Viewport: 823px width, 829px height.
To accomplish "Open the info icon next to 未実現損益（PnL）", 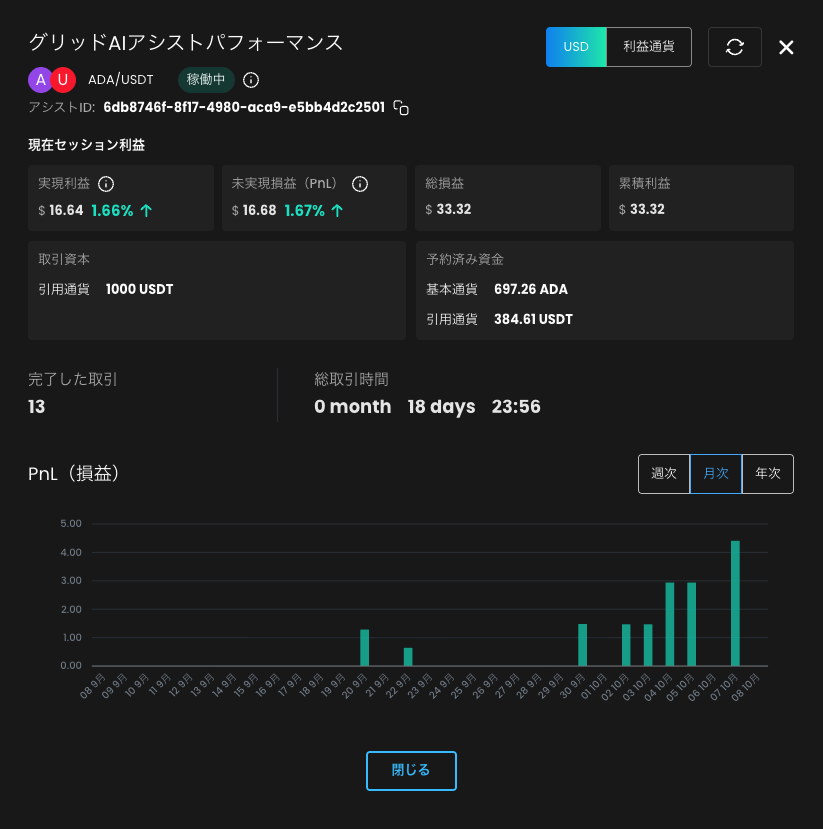I will tap(360, 183).
